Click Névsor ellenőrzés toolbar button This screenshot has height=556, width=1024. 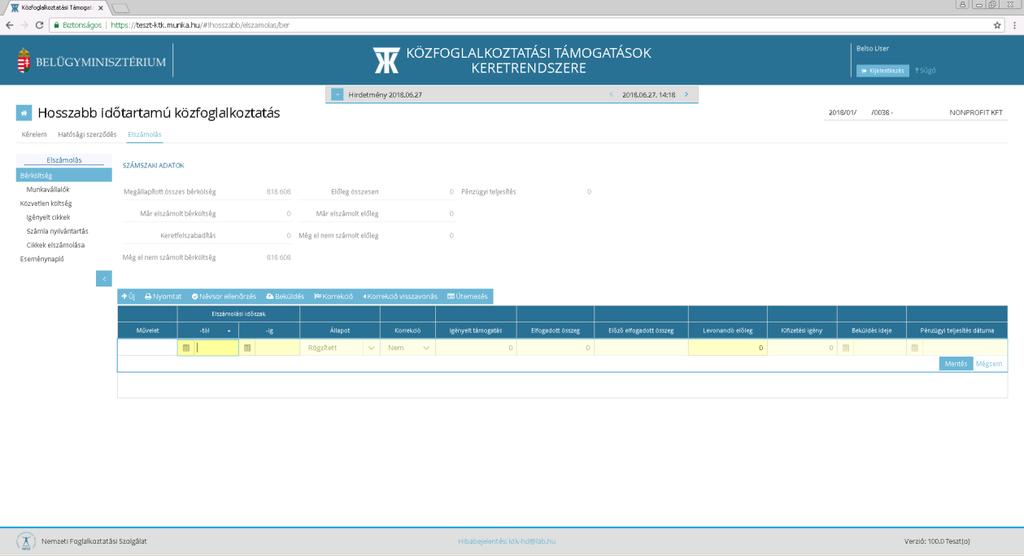click(224, 297)
